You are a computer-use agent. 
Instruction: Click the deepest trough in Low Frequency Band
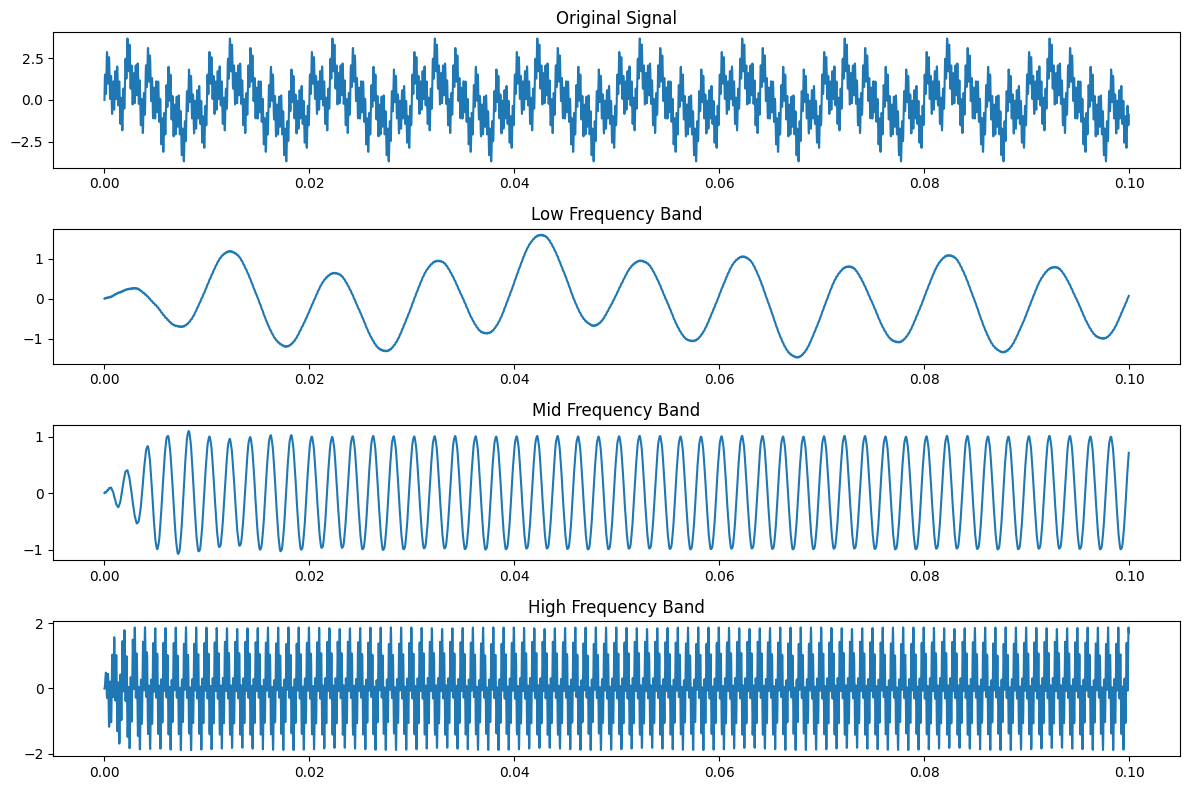click(x=797, y=356)
